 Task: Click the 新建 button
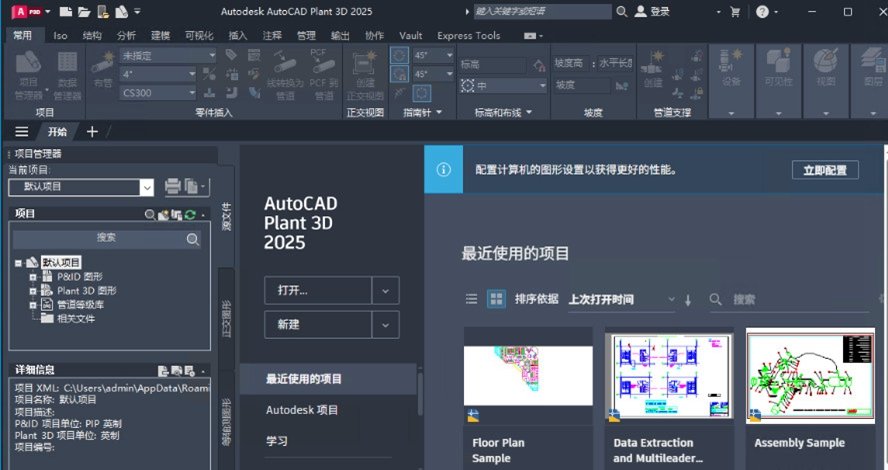pos(318,325)
